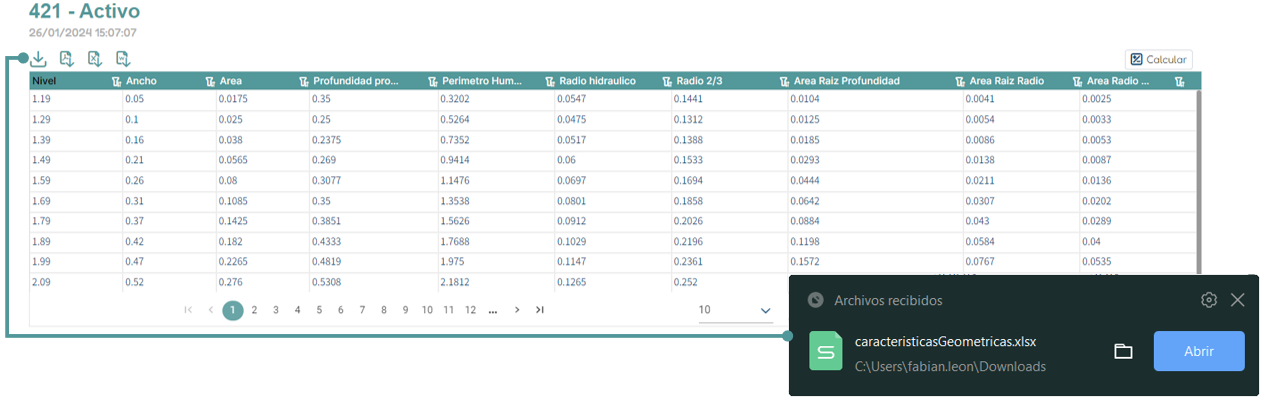
Task: Close the Archivos recibidos popup
Action: pyautogui.click(x=1238, y=300)
